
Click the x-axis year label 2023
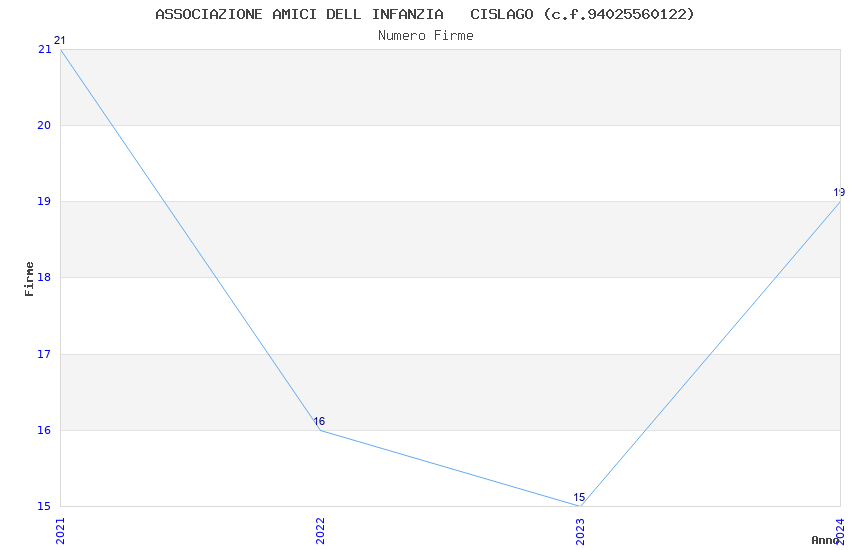coord(580,531)
